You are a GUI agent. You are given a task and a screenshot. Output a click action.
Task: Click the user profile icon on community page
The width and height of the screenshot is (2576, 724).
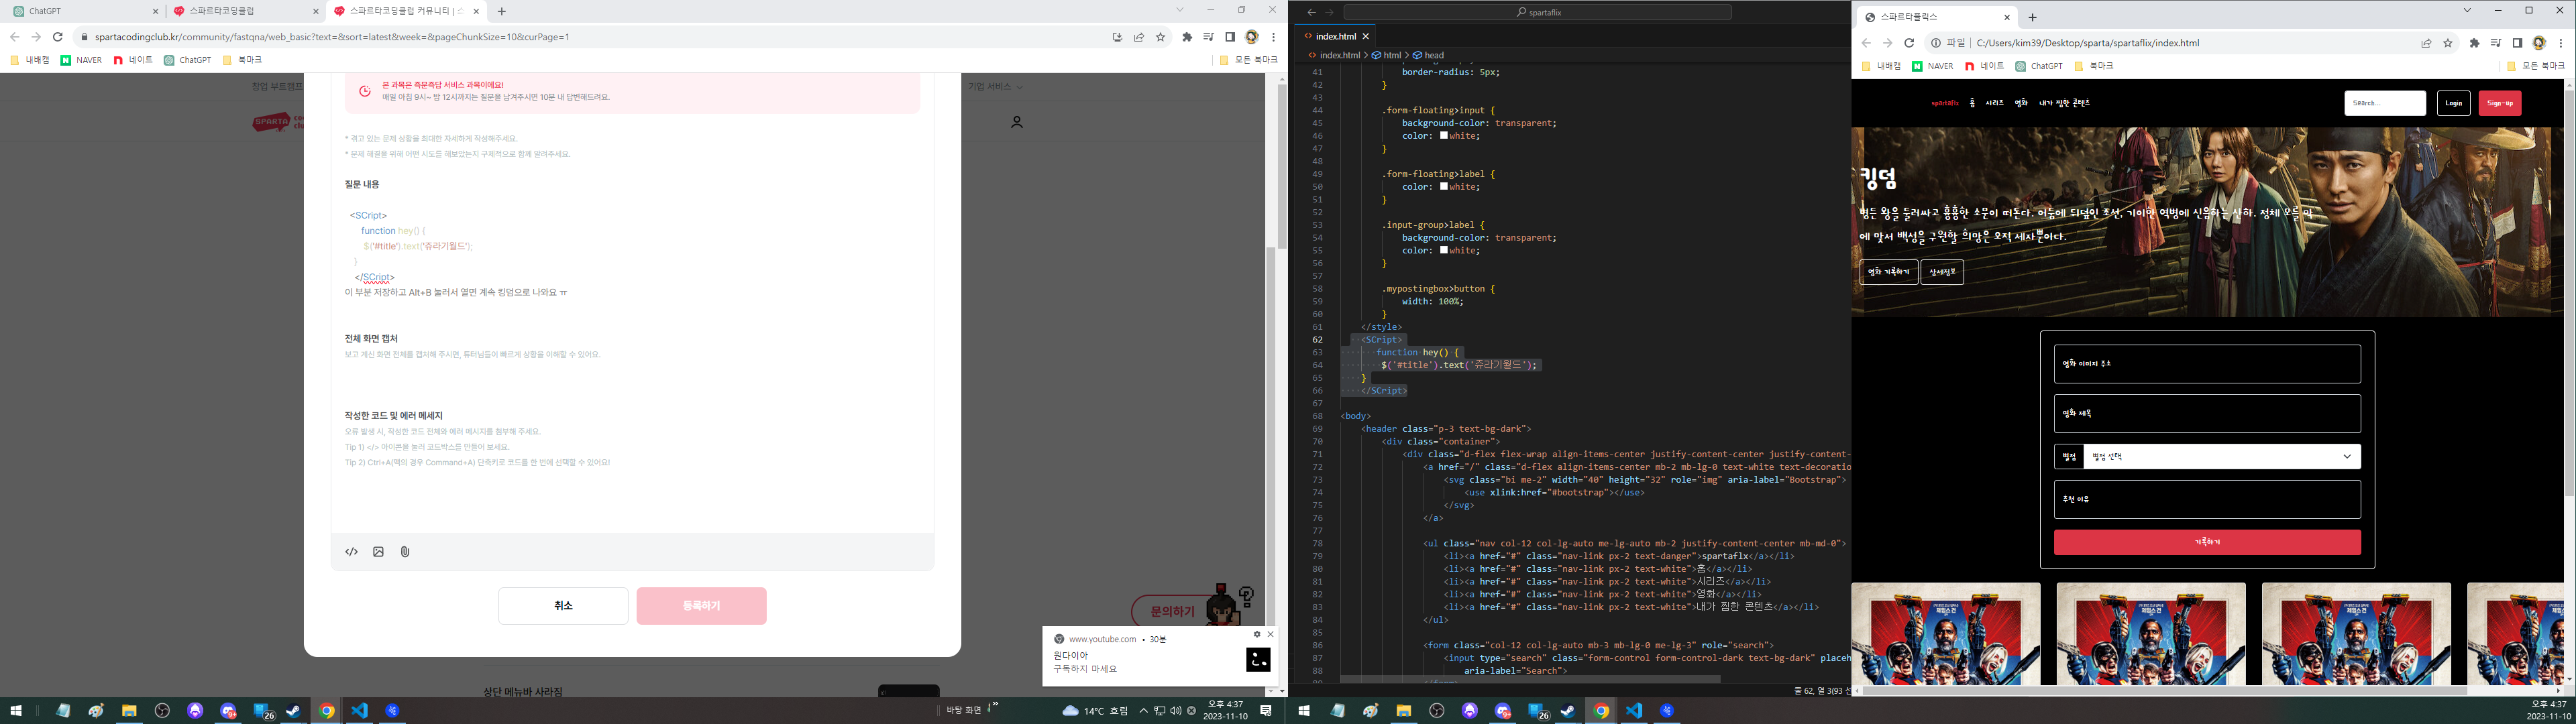[x=1017, y=122]
